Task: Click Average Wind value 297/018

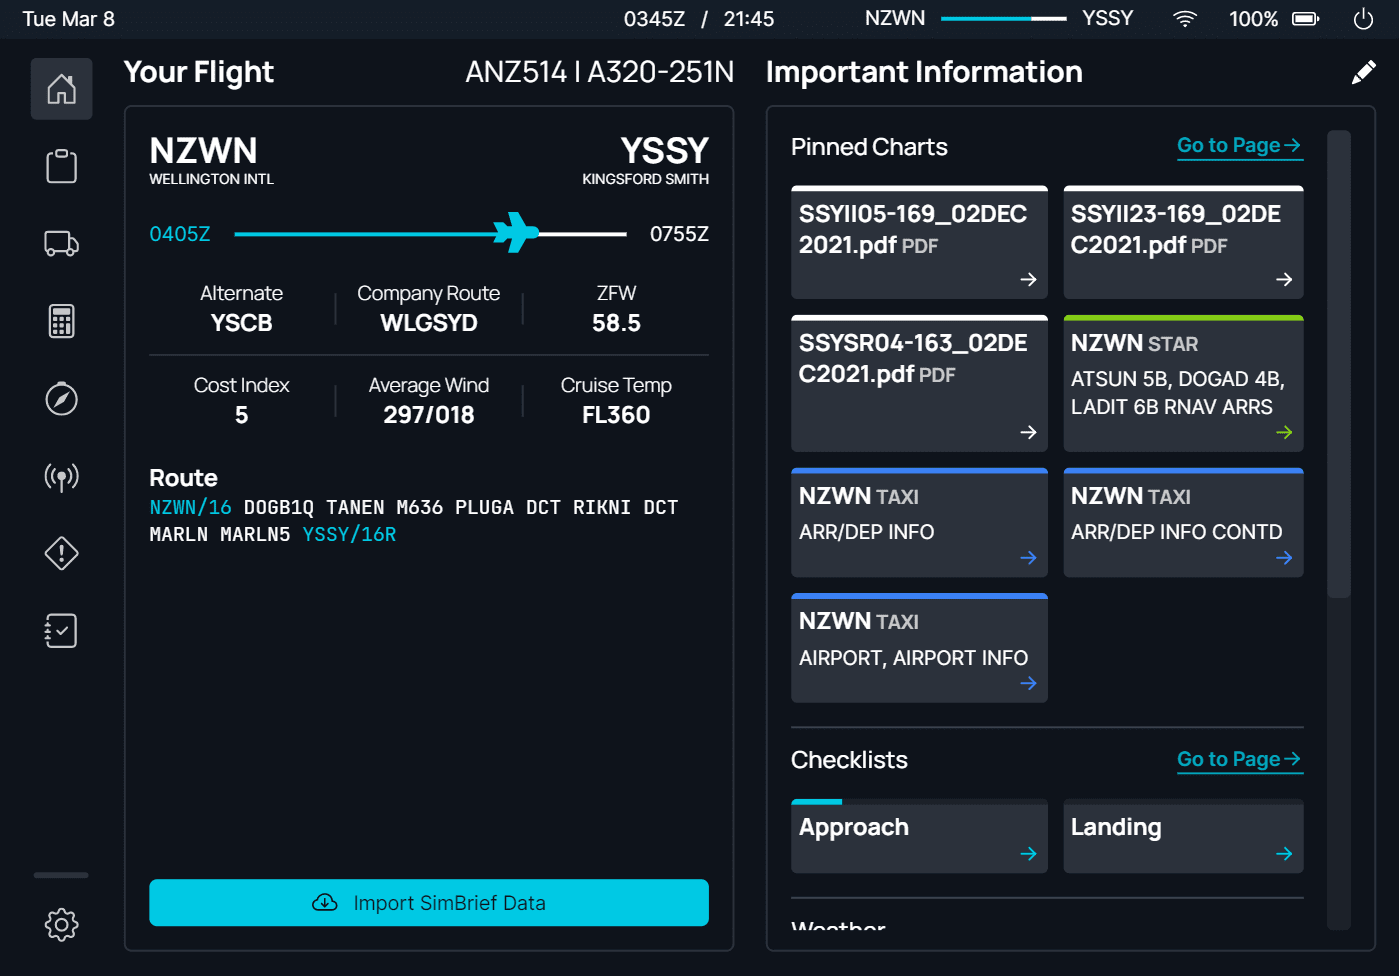Action: (x=429, y=415)
